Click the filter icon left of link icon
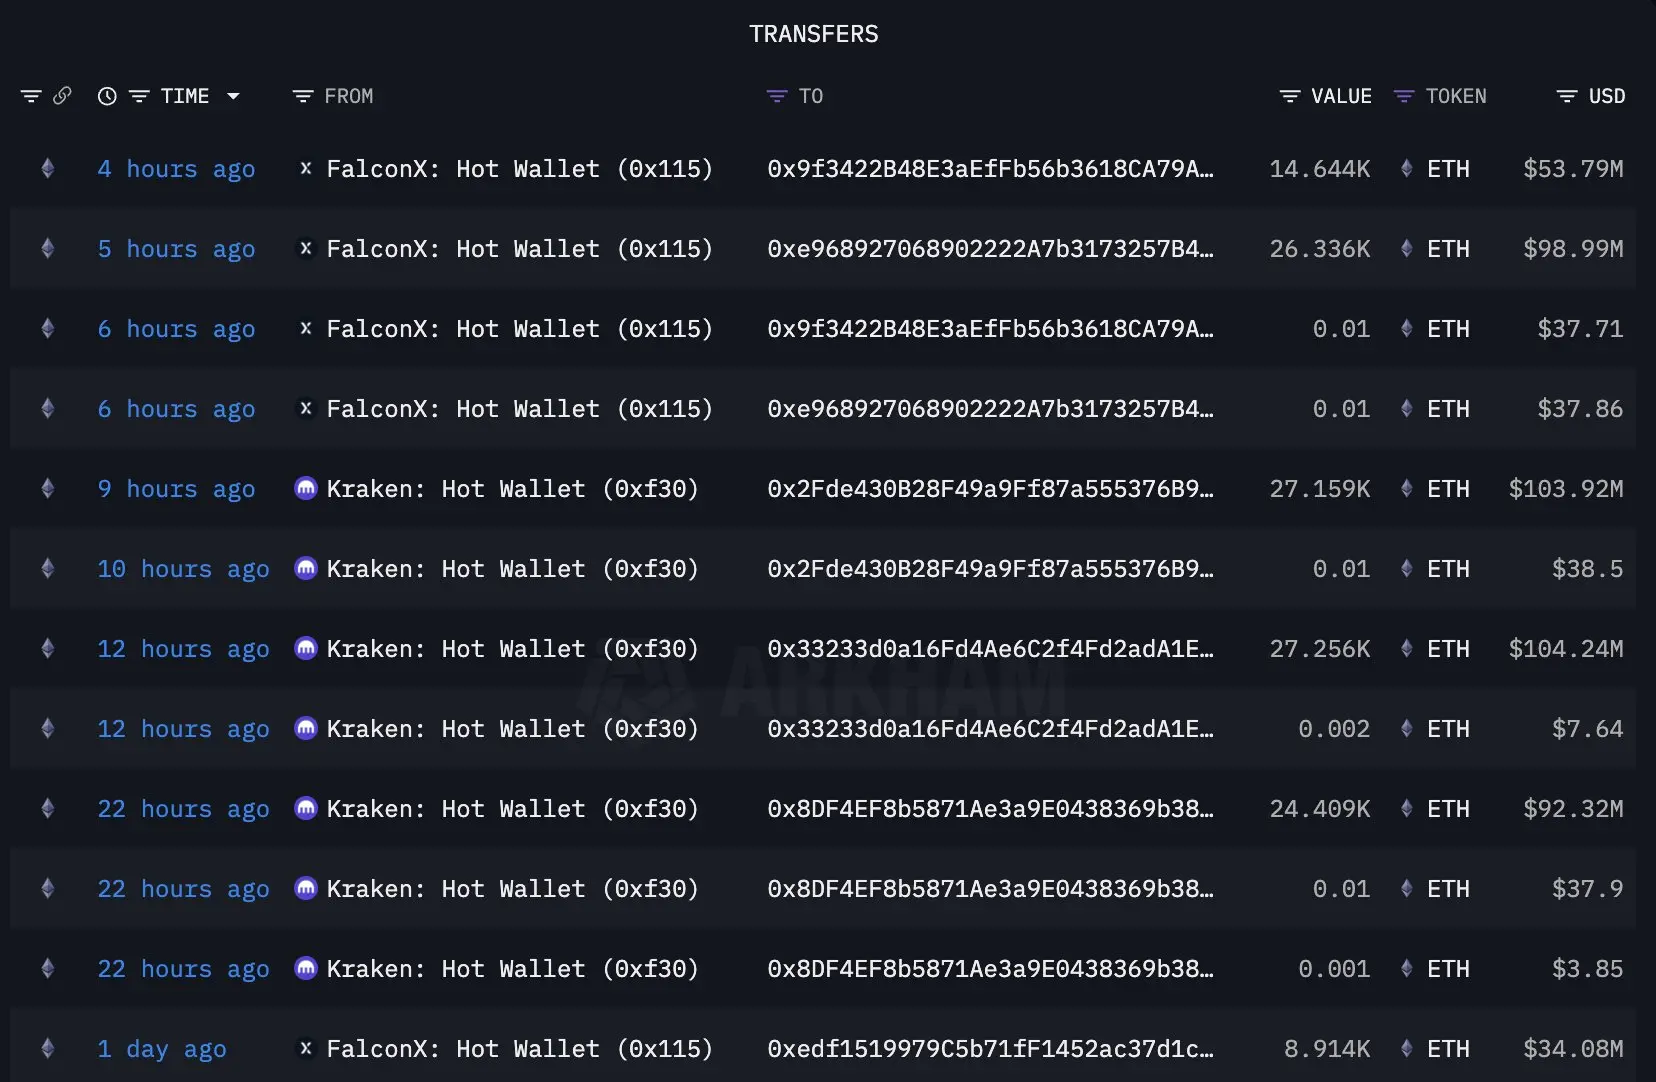The image size is (1656, 1082). click(x=31, y=96)
